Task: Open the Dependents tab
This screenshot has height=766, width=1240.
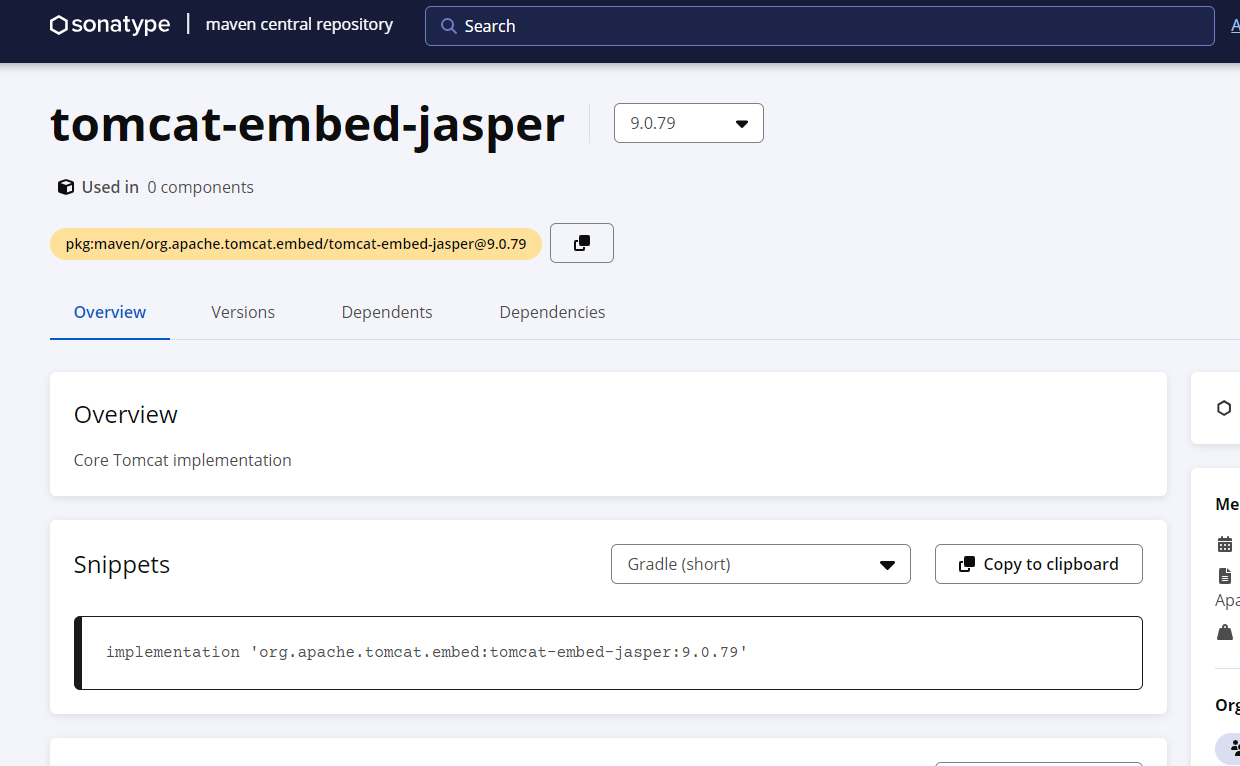Action: [x=387, y=312]
